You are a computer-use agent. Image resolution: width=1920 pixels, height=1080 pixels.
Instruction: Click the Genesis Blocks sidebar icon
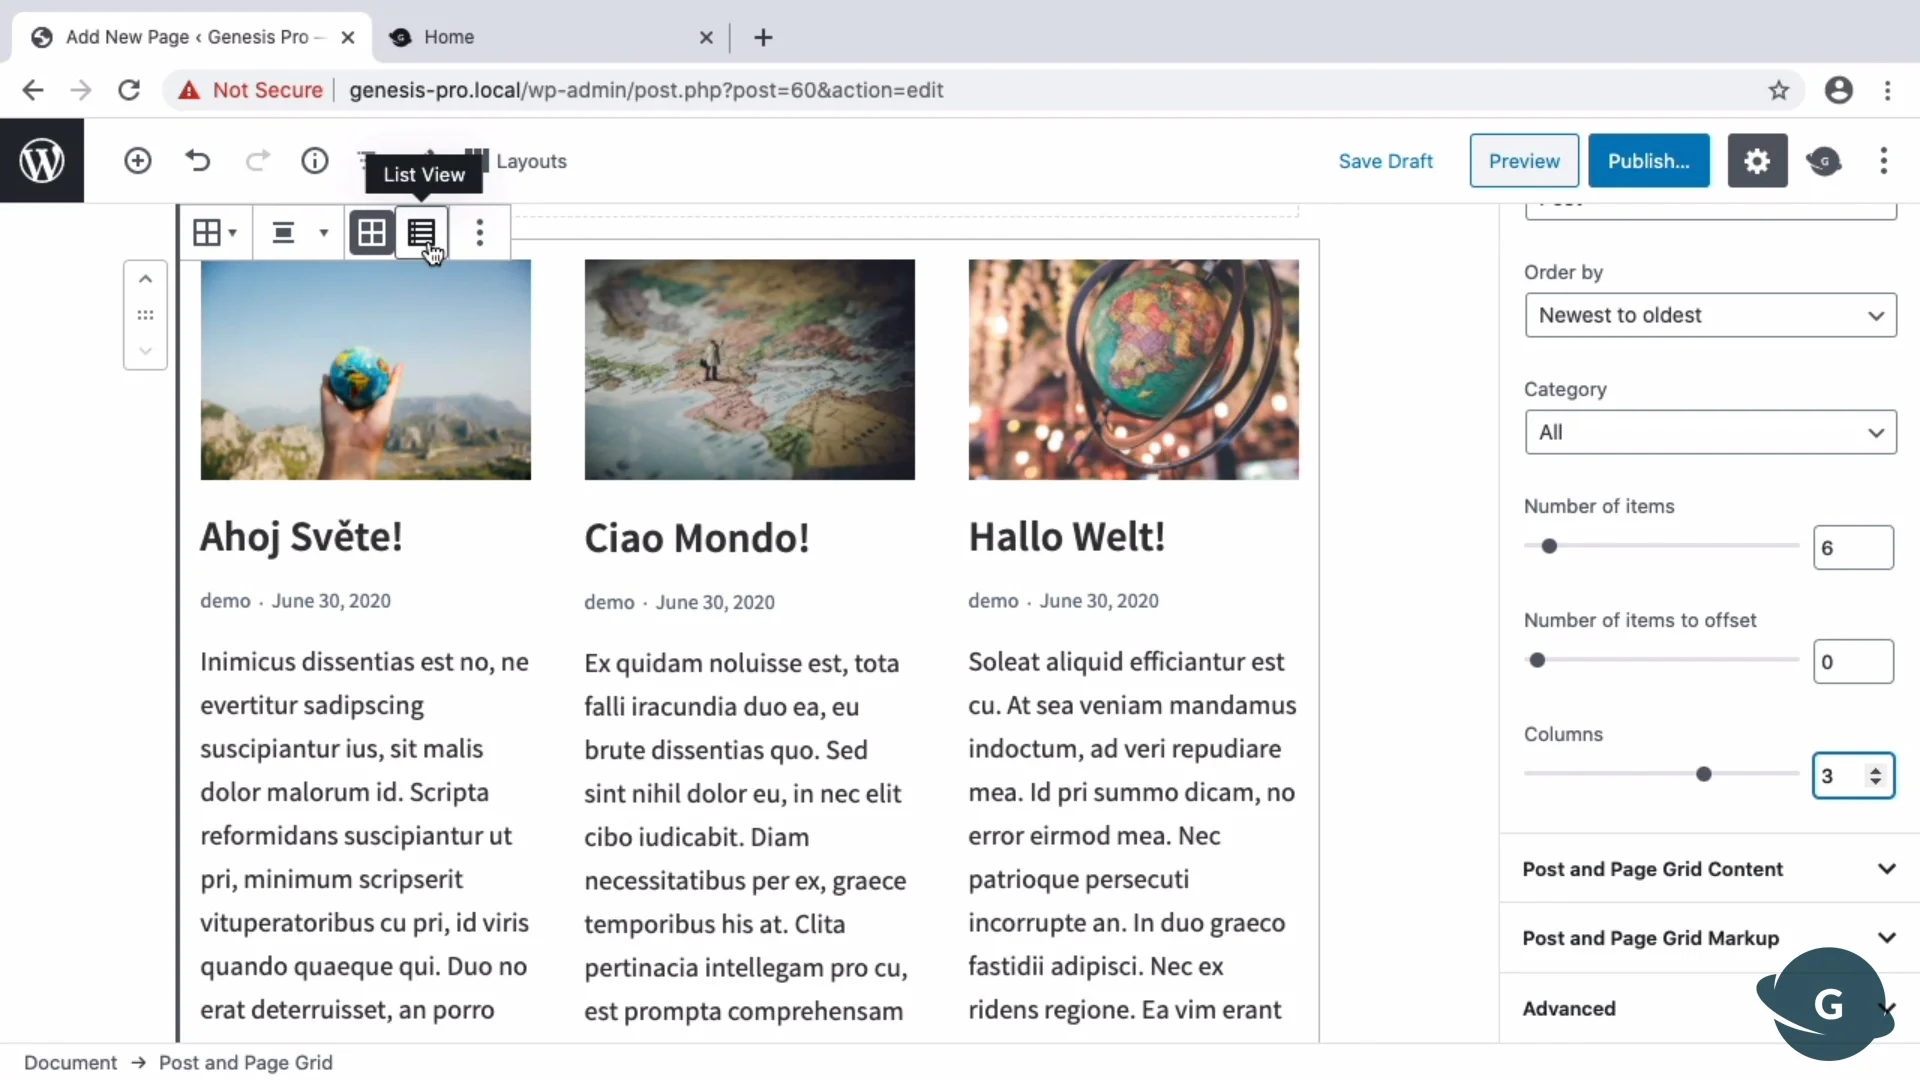tap(1824, 161)
